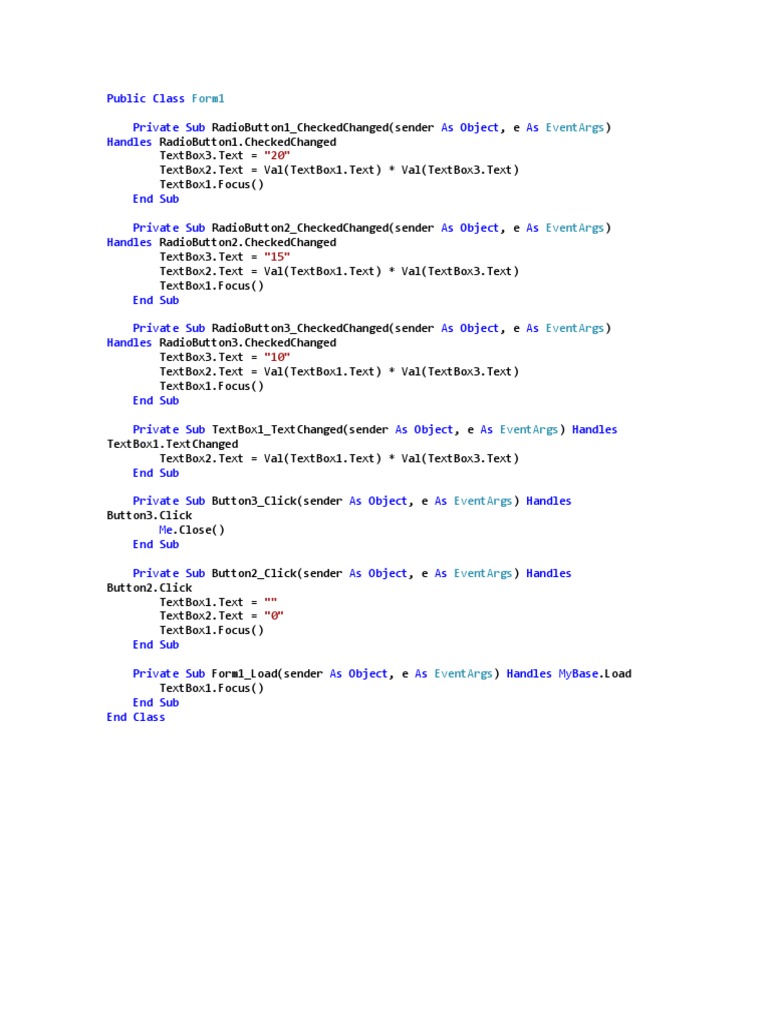Select the line TextBox3.Text = "10"

pos(225,357)
